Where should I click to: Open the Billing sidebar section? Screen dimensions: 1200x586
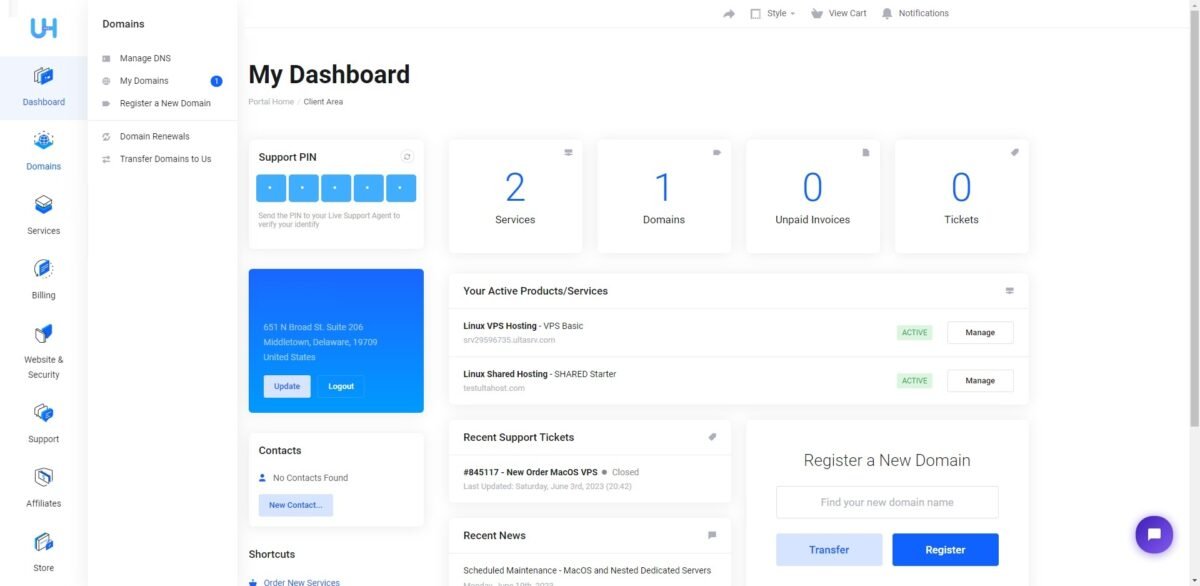tap(43, 280)
